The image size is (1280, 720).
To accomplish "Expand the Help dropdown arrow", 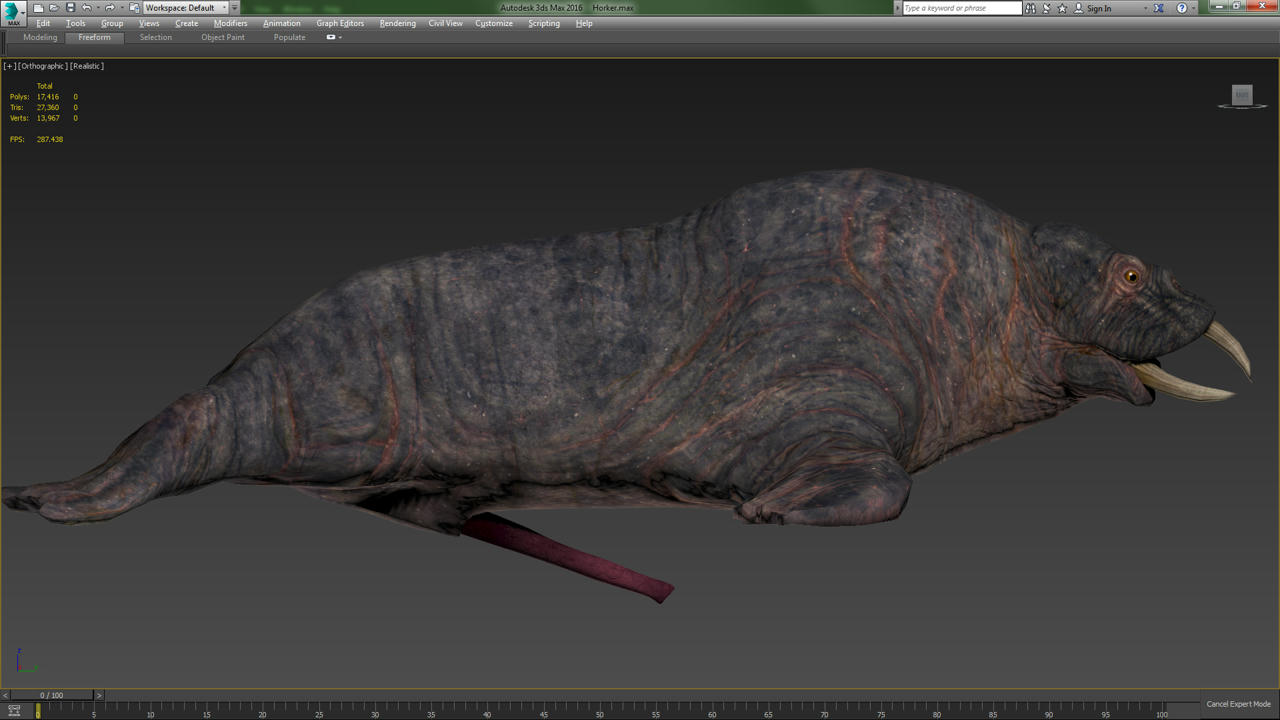I will pyautogui.click(x=1193, y=8).
